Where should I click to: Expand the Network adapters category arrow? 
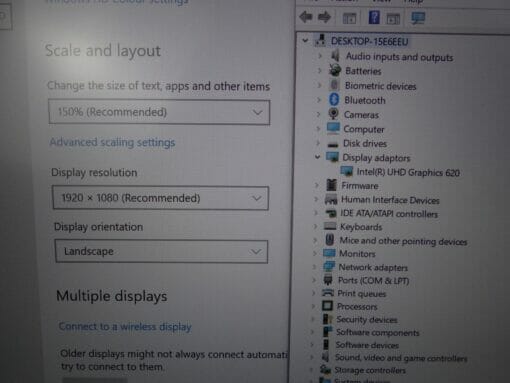[x=314, y=267]
